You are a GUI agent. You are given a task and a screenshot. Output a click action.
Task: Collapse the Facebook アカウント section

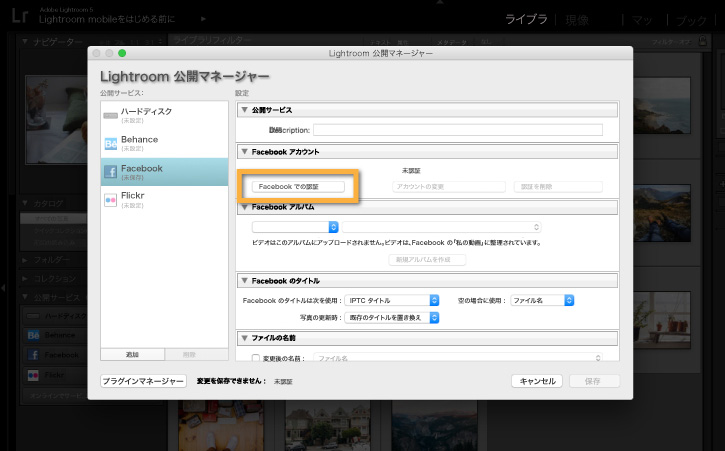(245, 152)
